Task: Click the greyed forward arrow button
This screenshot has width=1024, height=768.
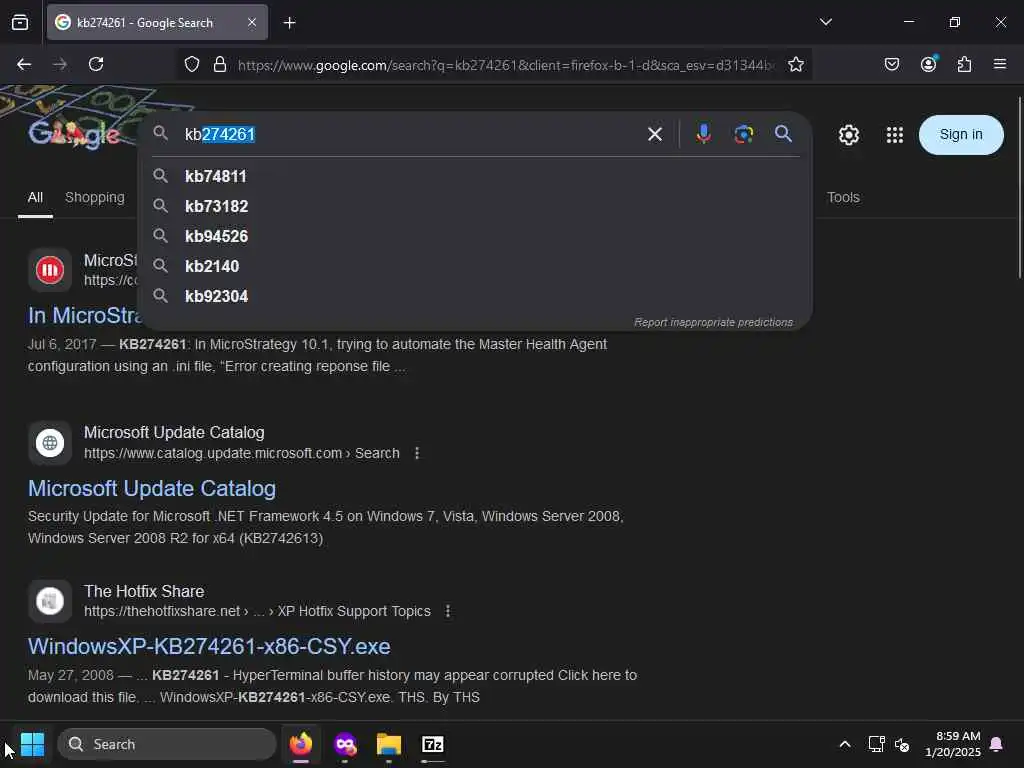Action: [60, 64]
